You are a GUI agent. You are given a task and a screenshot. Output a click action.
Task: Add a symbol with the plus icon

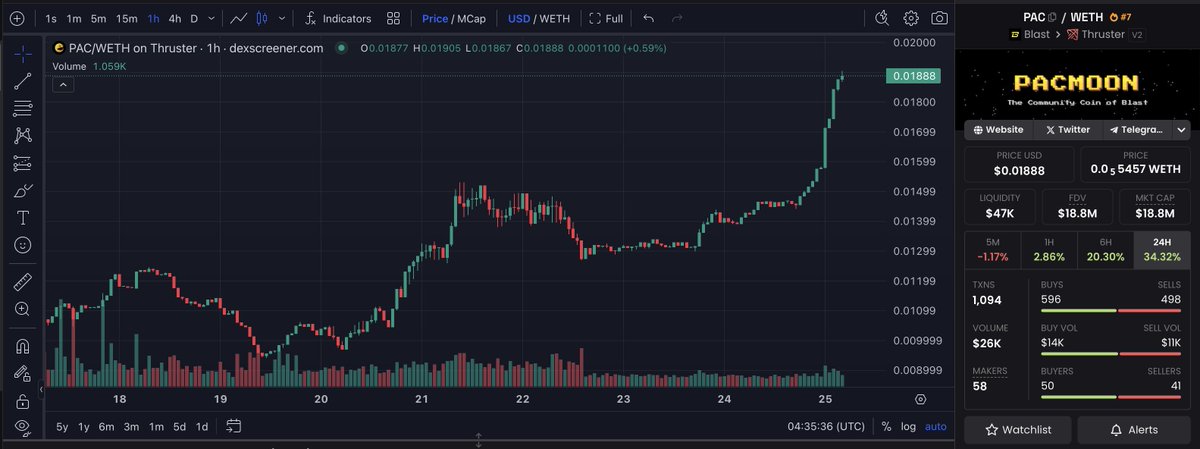point(16,18)
